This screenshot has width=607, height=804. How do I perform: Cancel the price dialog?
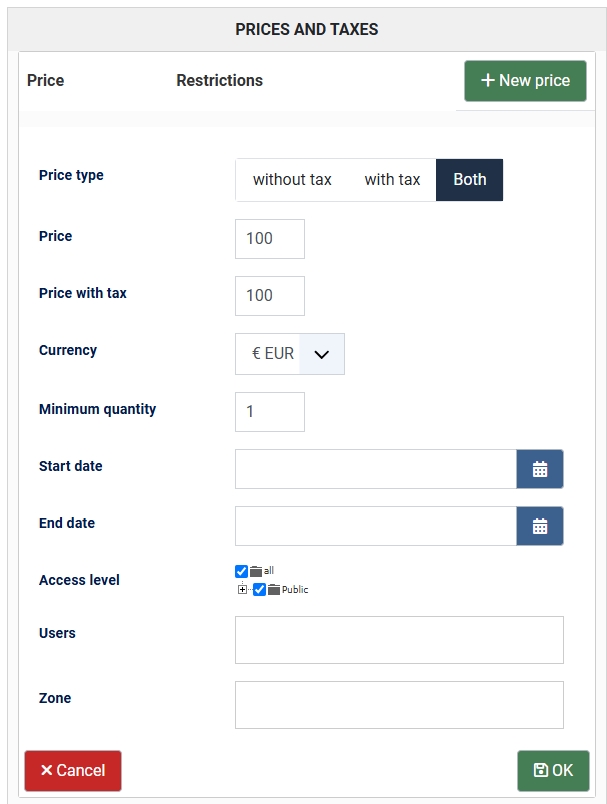coord(73,771)
